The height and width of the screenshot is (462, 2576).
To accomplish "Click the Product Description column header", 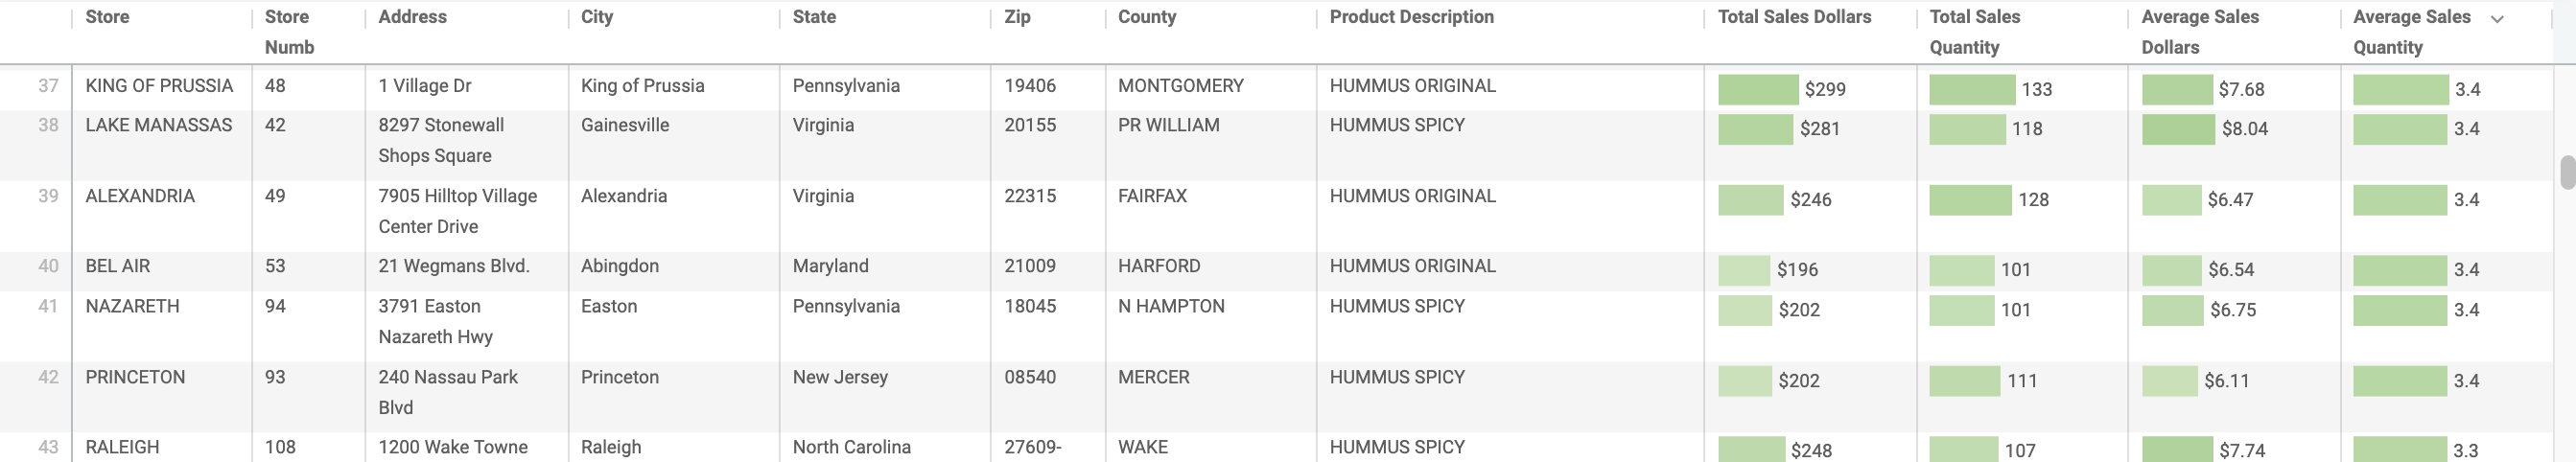I will point(1411,17).
